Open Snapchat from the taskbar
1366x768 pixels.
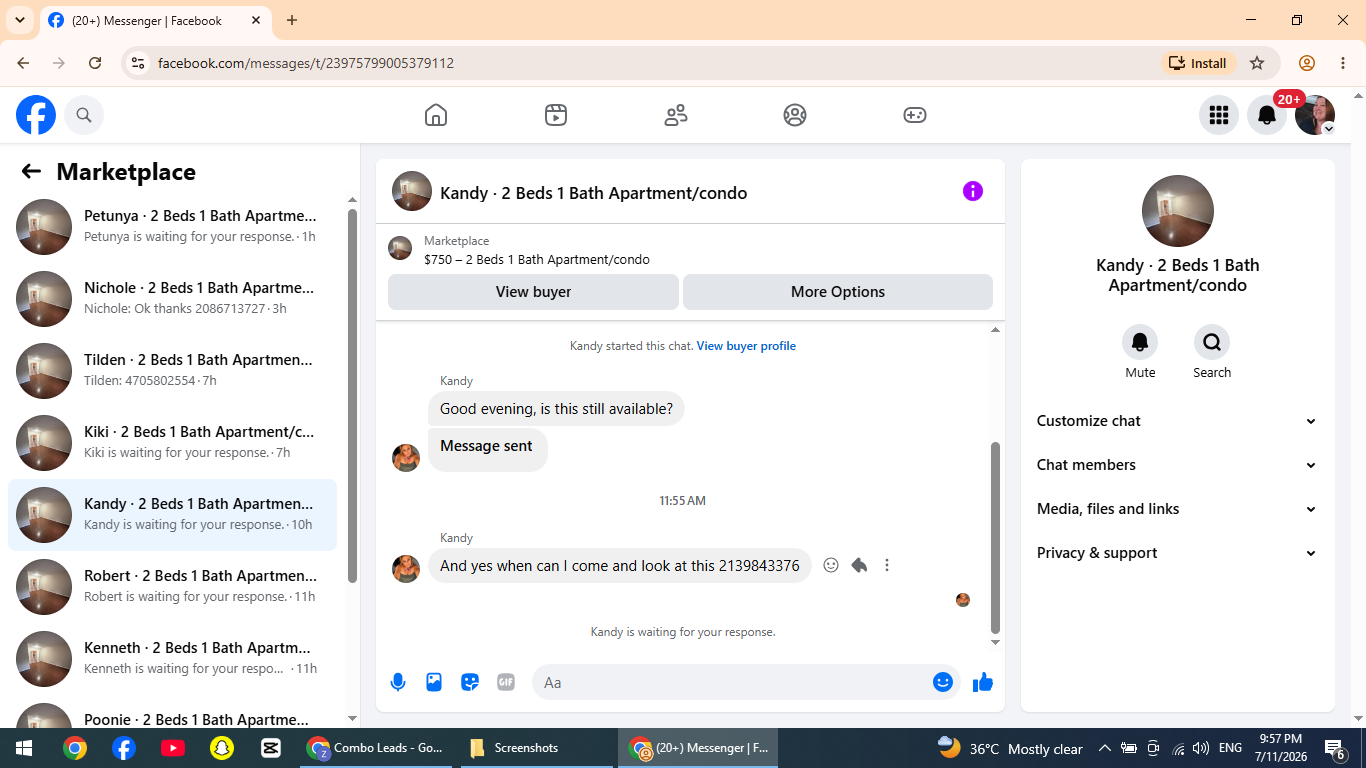pos(221,748)
